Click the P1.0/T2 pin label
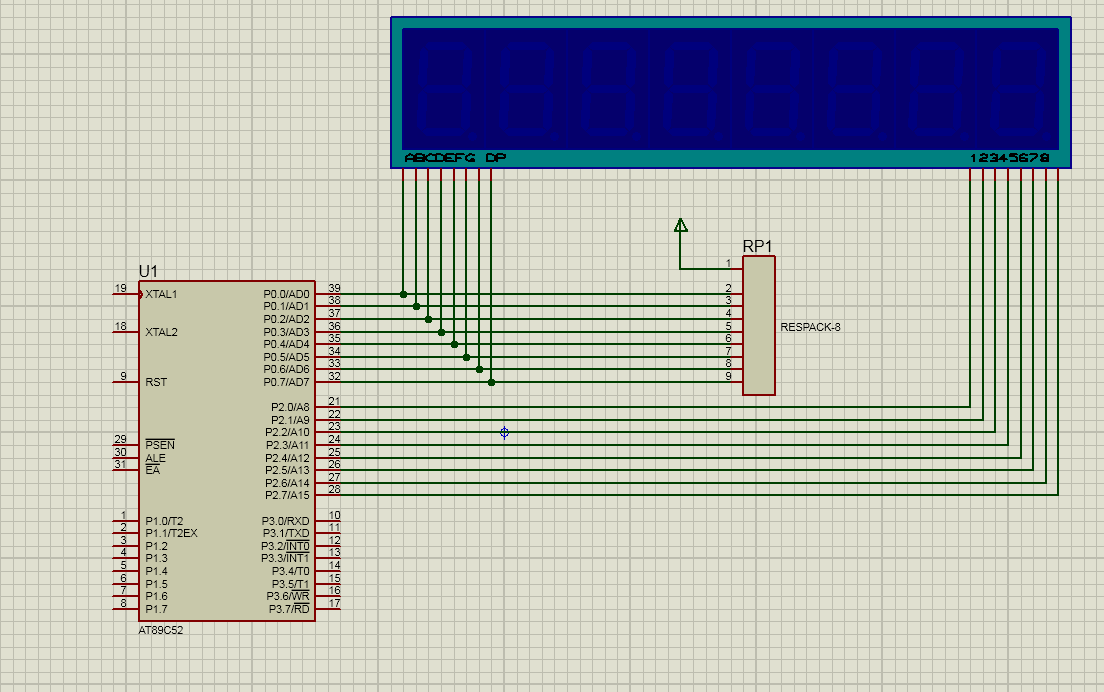 point(164,521)
